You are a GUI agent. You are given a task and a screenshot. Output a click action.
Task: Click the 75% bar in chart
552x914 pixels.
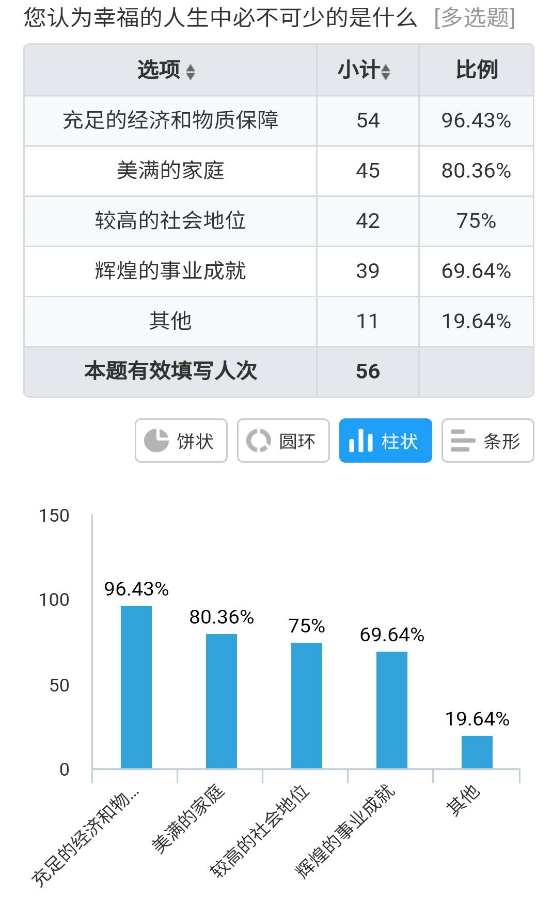pyautogui.click(x=307, y=706)
